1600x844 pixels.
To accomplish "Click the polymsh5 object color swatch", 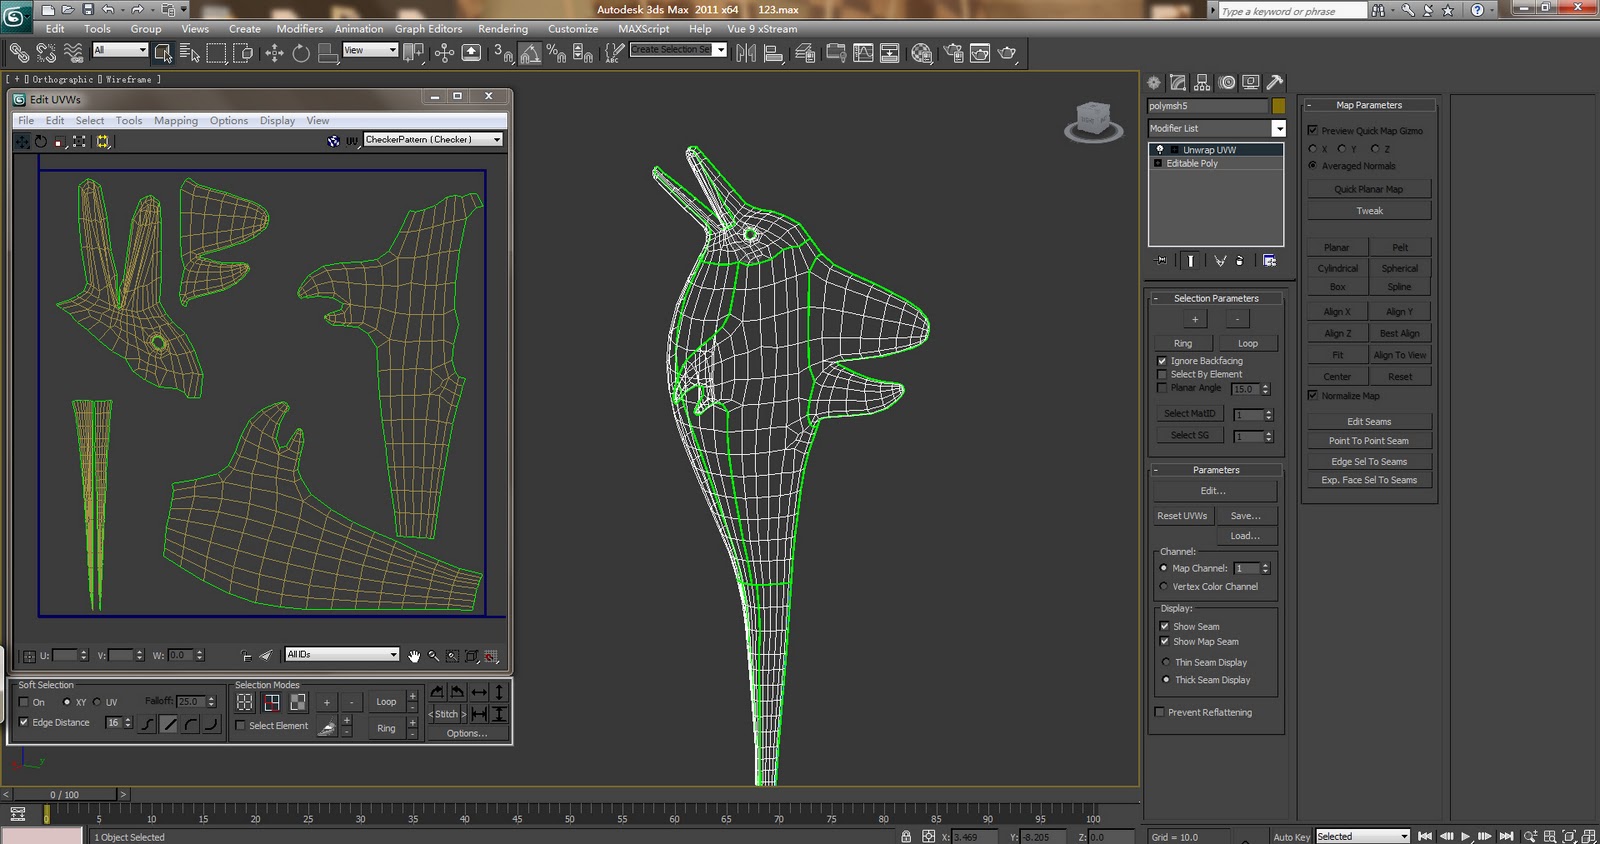I will 1278,106.
